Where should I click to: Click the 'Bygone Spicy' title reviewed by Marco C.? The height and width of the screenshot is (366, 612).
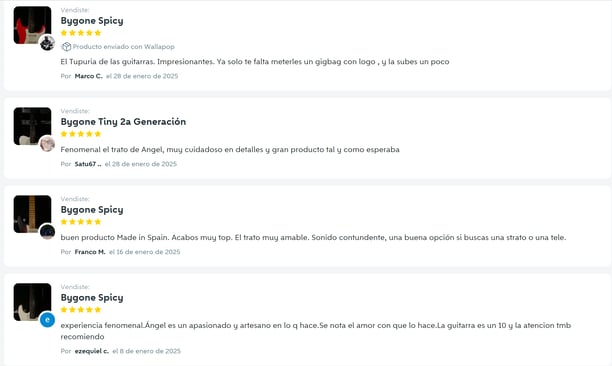click(x=92, y=21)
